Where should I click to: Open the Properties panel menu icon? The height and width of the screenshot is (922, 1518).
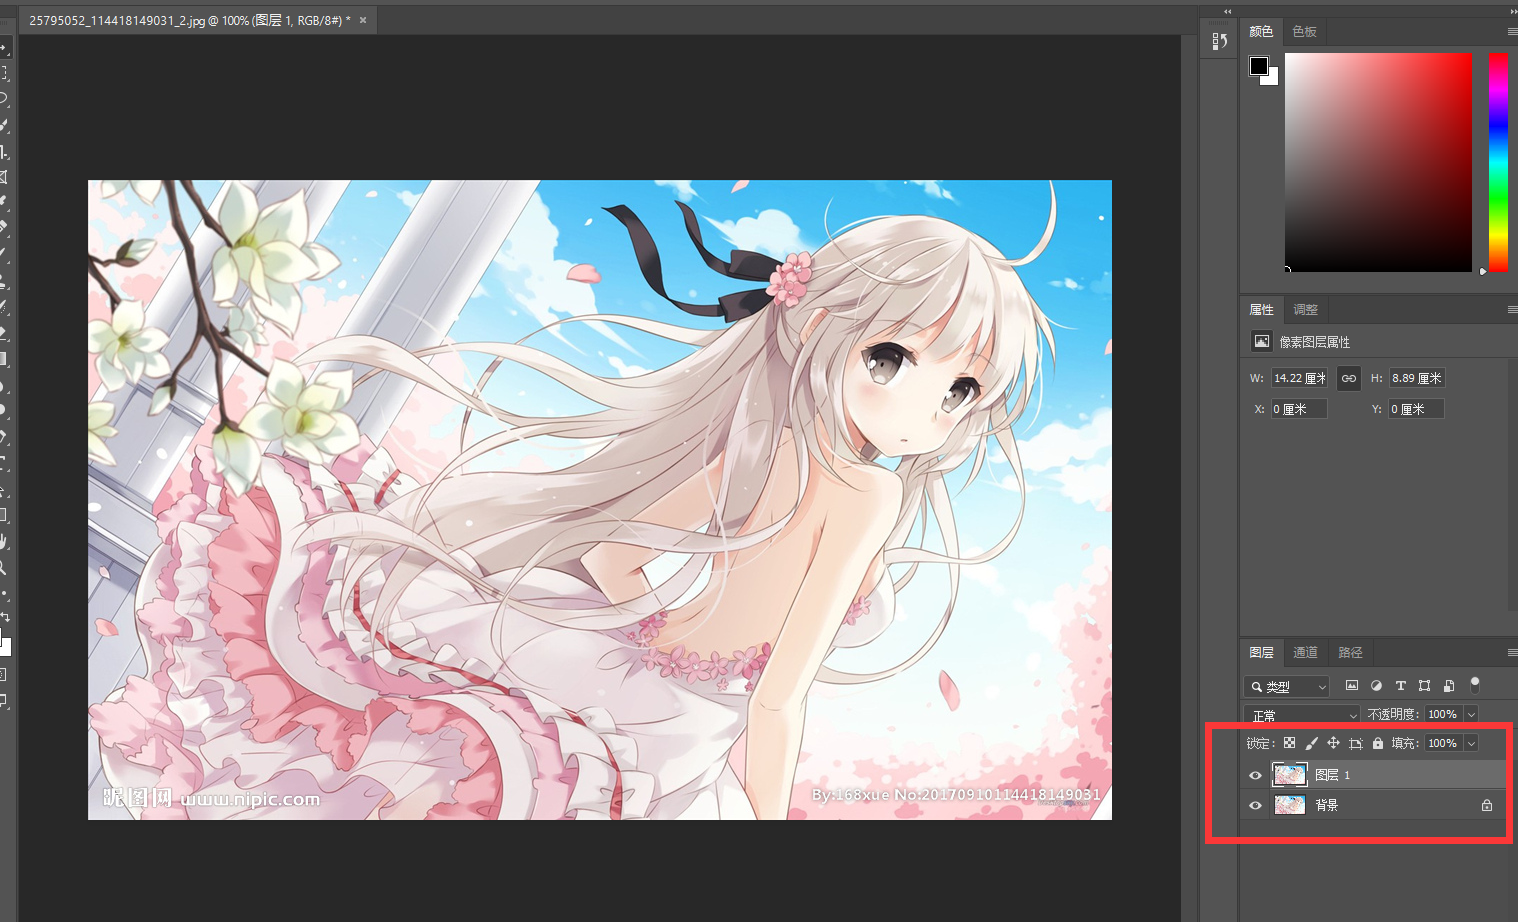(1512, 310)
